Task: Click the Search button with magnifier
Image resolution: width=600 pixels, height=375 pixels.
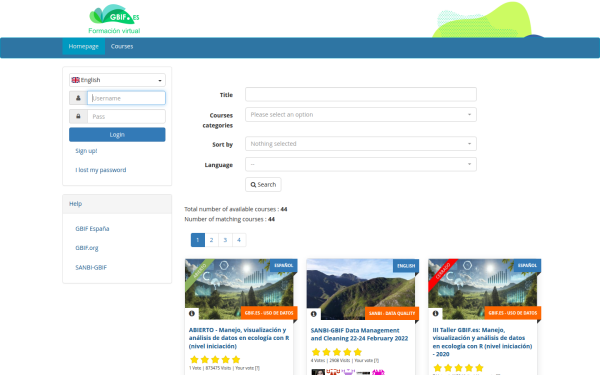Action: click(x=263, y=184)
